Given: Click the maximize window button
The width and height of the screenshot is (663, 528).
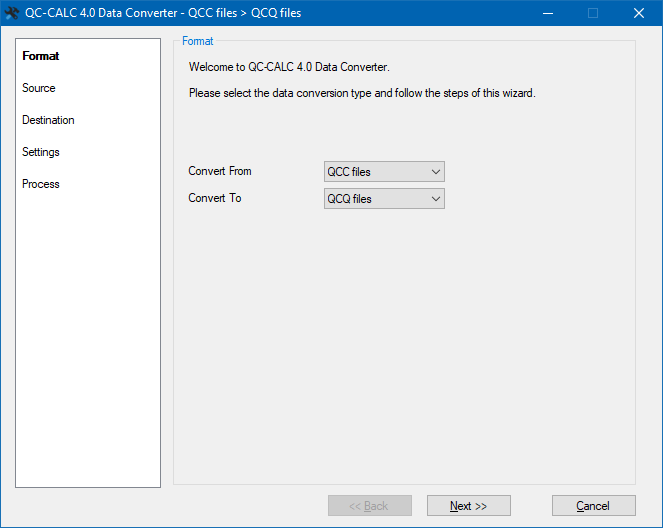Looking at the screenshot, I should (593, 13).
